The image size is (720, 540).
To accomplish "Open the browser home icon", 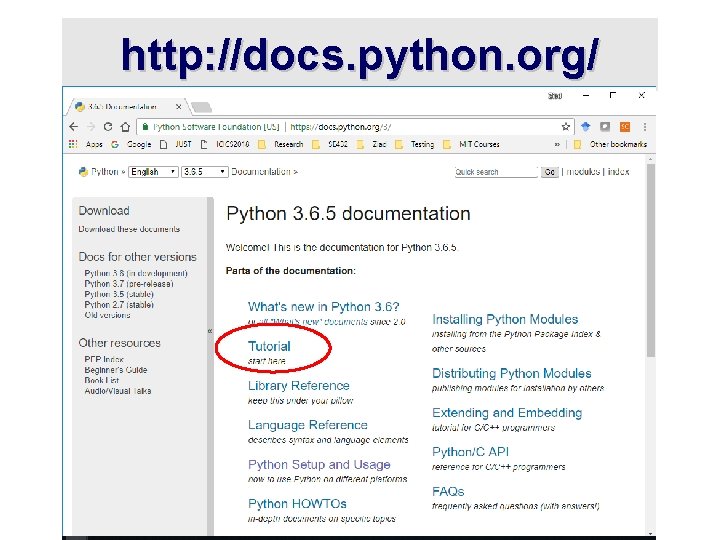I will (125, 127).
